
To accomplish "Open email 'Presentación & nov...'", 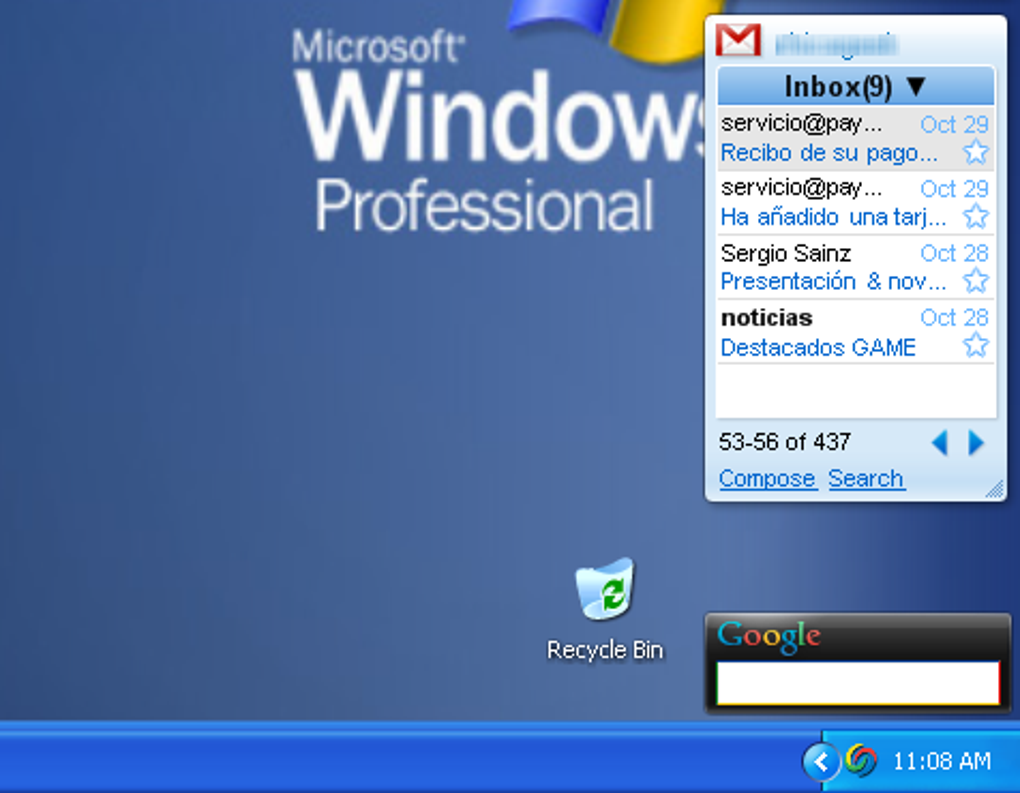I will pos(833,282).
